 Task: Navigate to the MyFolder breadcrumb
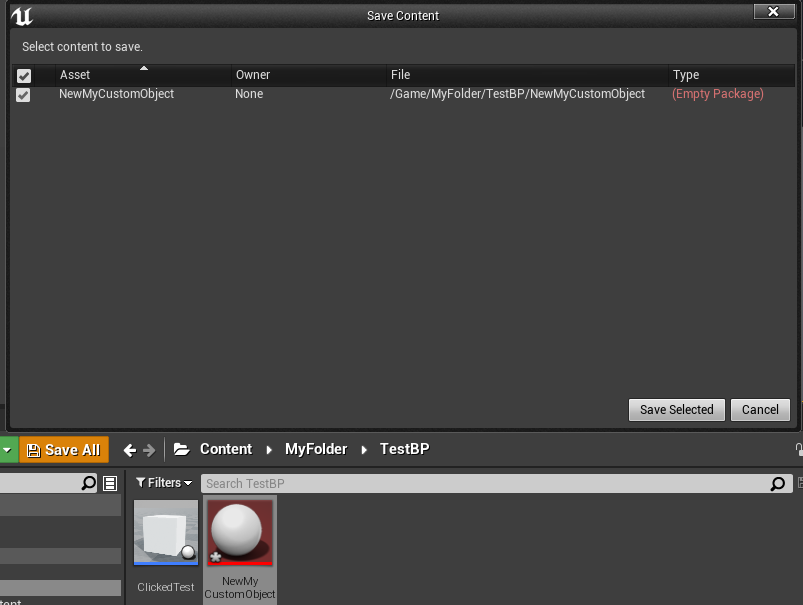click(x=316, y=449)
